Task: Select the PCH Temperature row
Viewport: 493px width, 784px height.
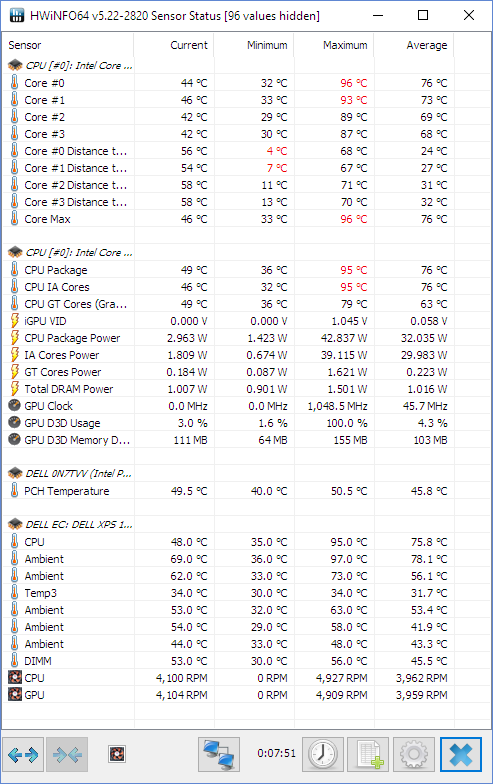Action: click(228, 491)
